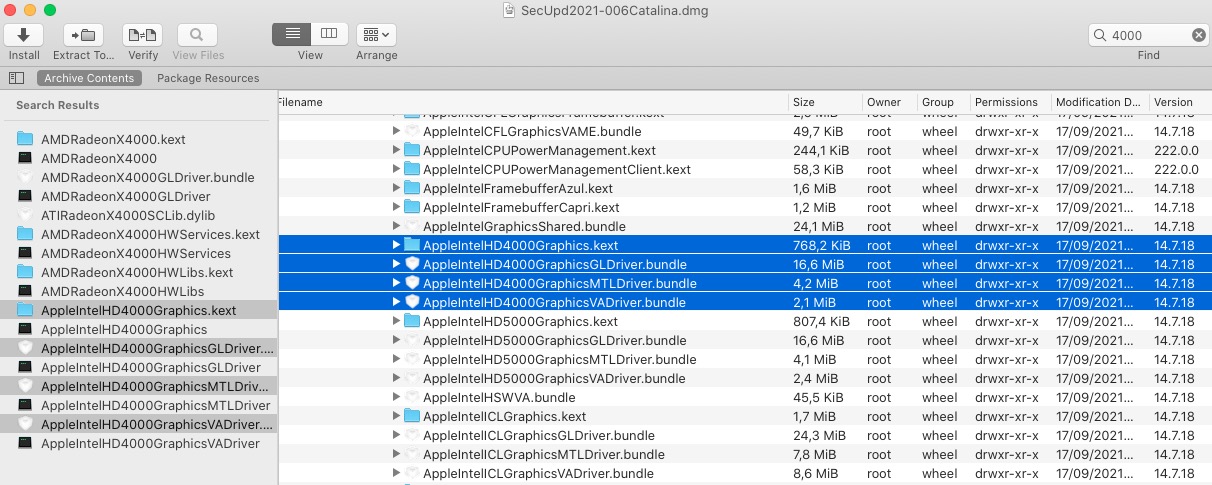Image resolution: width=1212 pixels, height=485 pixels.
Task: Click into the Find search field
Action: tap(1148, 35)
